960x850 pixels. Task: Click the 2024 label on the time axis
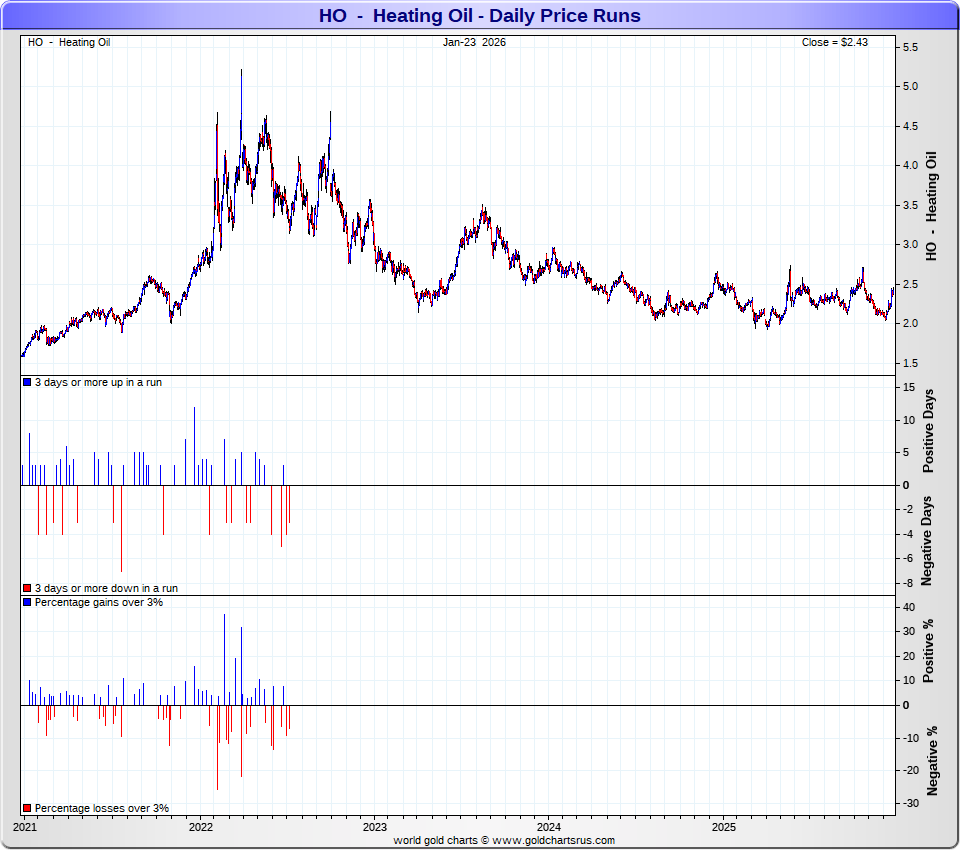pyautogui.click(x=549, y=827)
